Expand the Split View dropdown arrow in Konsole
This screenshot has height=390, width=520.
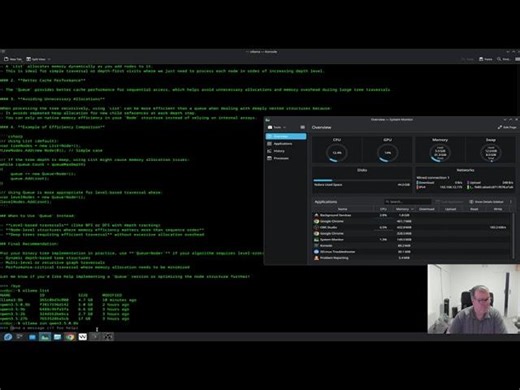pyautogui.click(x=49, y=59)
